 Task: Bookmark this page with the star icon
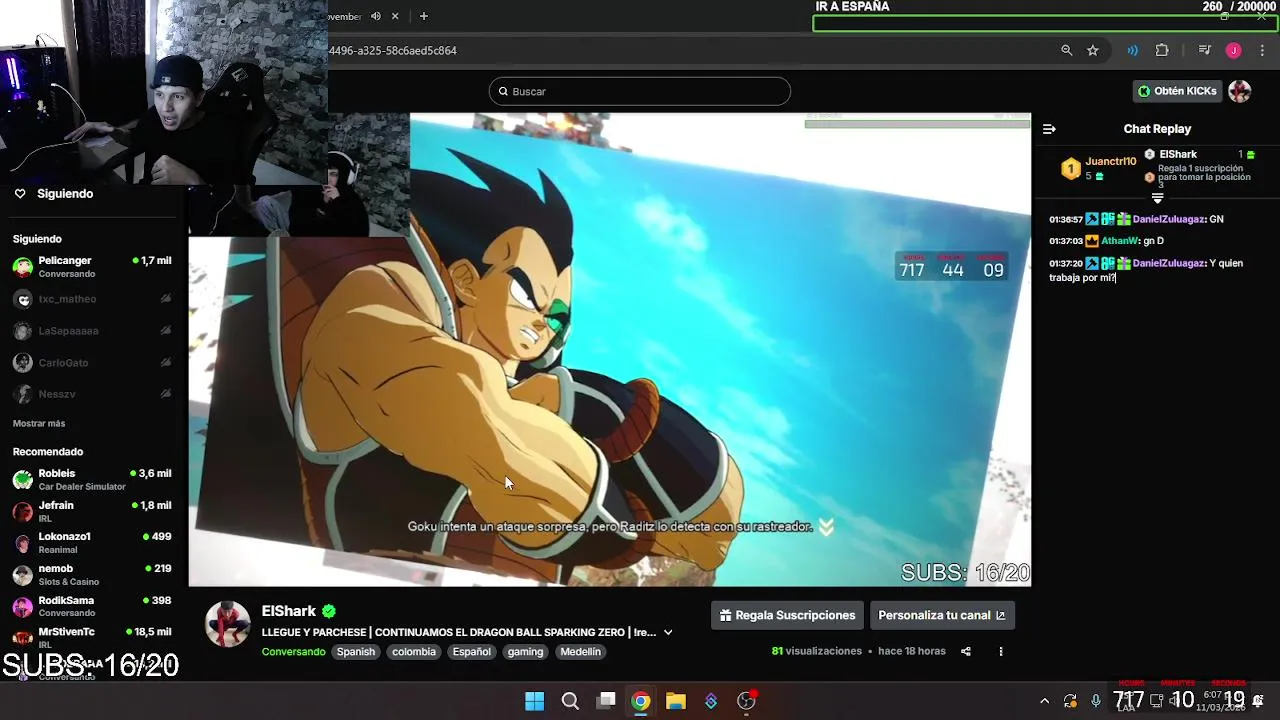coord(1093,50)
